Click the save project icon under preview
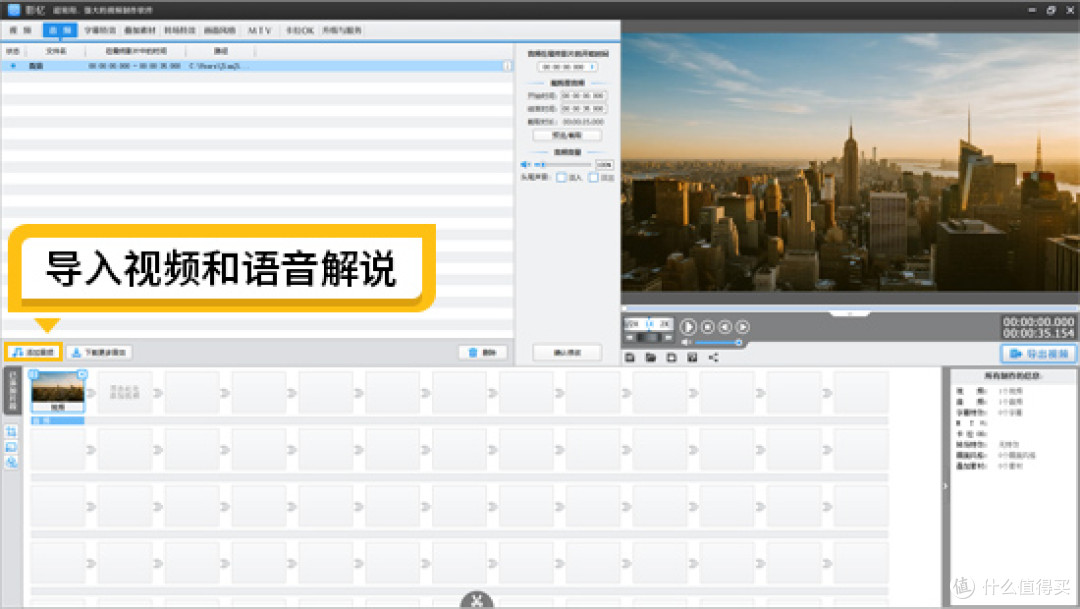Screen dimensions: 1080x609 [630, 357]
